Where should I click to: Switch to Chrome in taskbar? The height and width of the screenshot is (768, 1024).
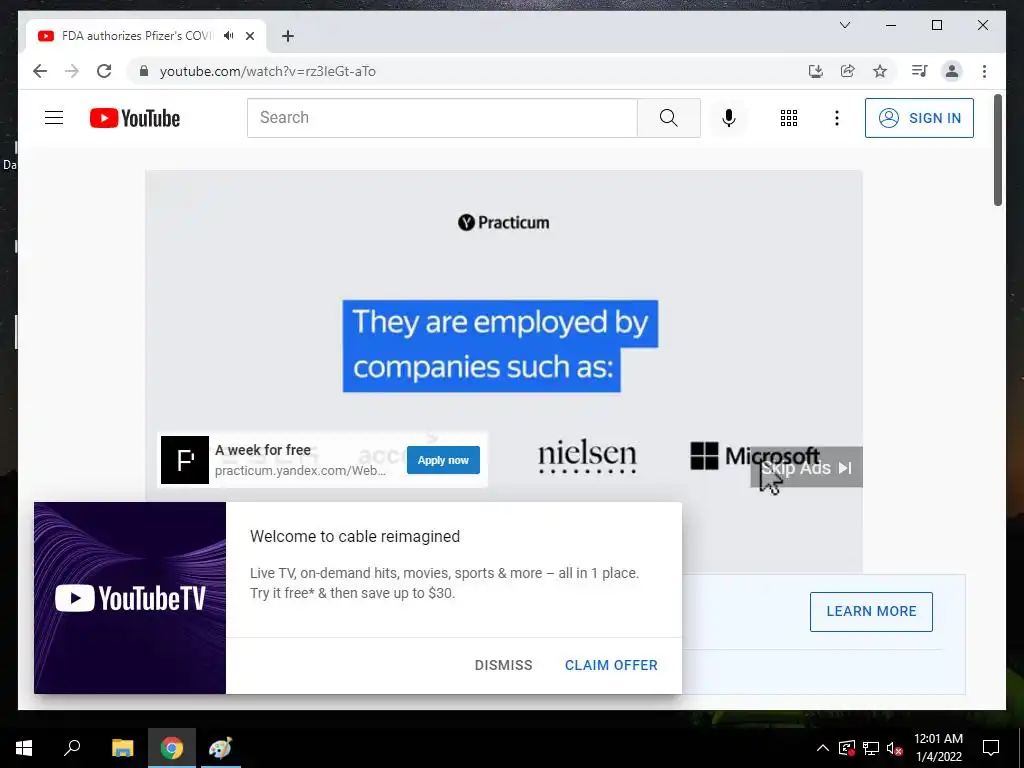point(172,748)
